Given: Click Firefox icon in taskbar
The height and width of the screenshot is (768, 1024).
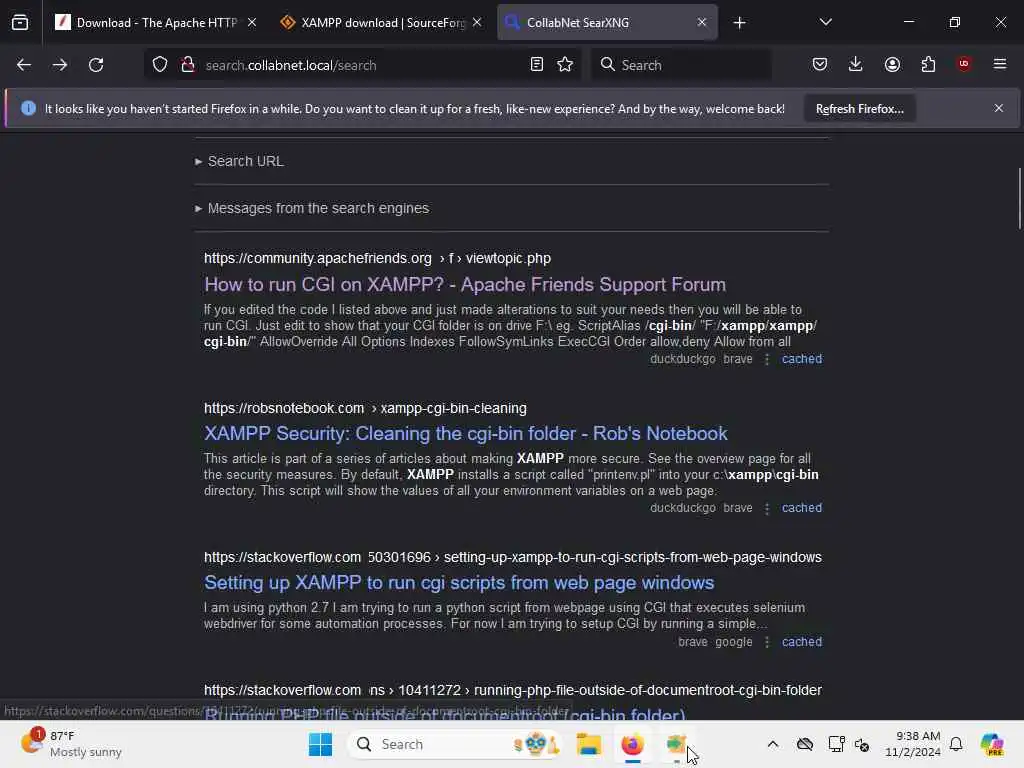Looking at the screenshot, I should 632,744.
